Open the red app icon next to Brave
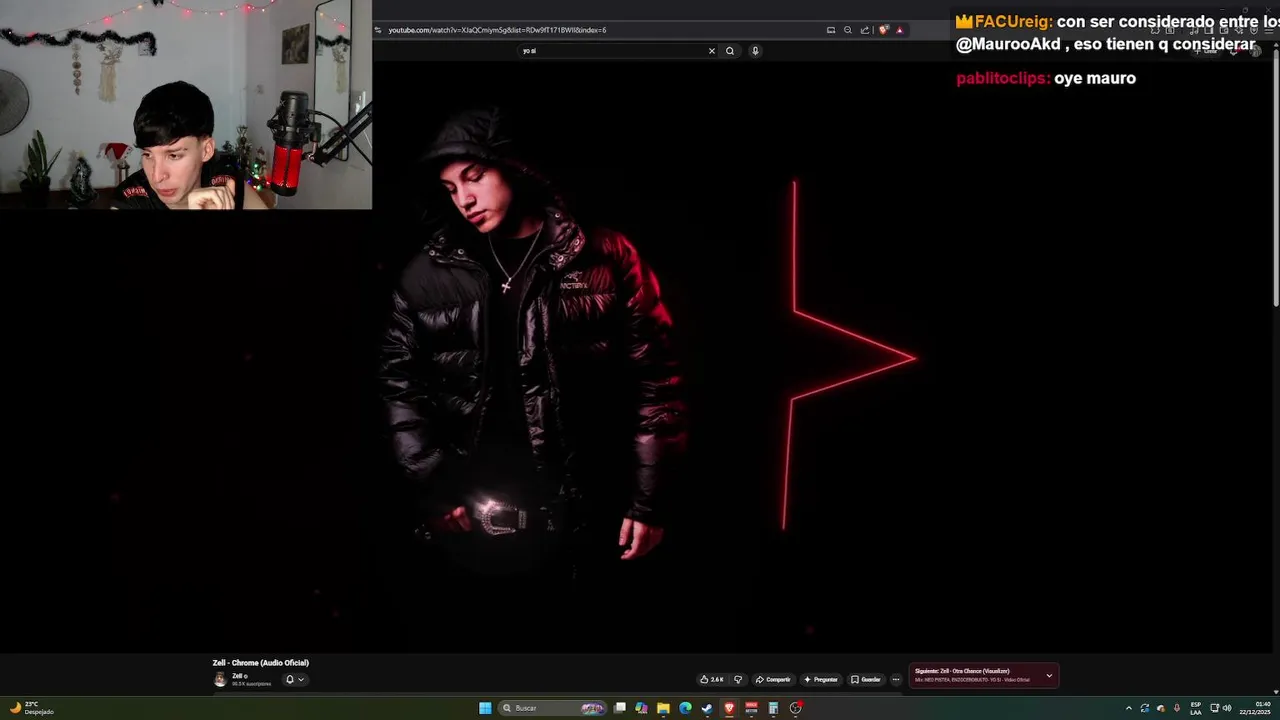 [751, 708]
